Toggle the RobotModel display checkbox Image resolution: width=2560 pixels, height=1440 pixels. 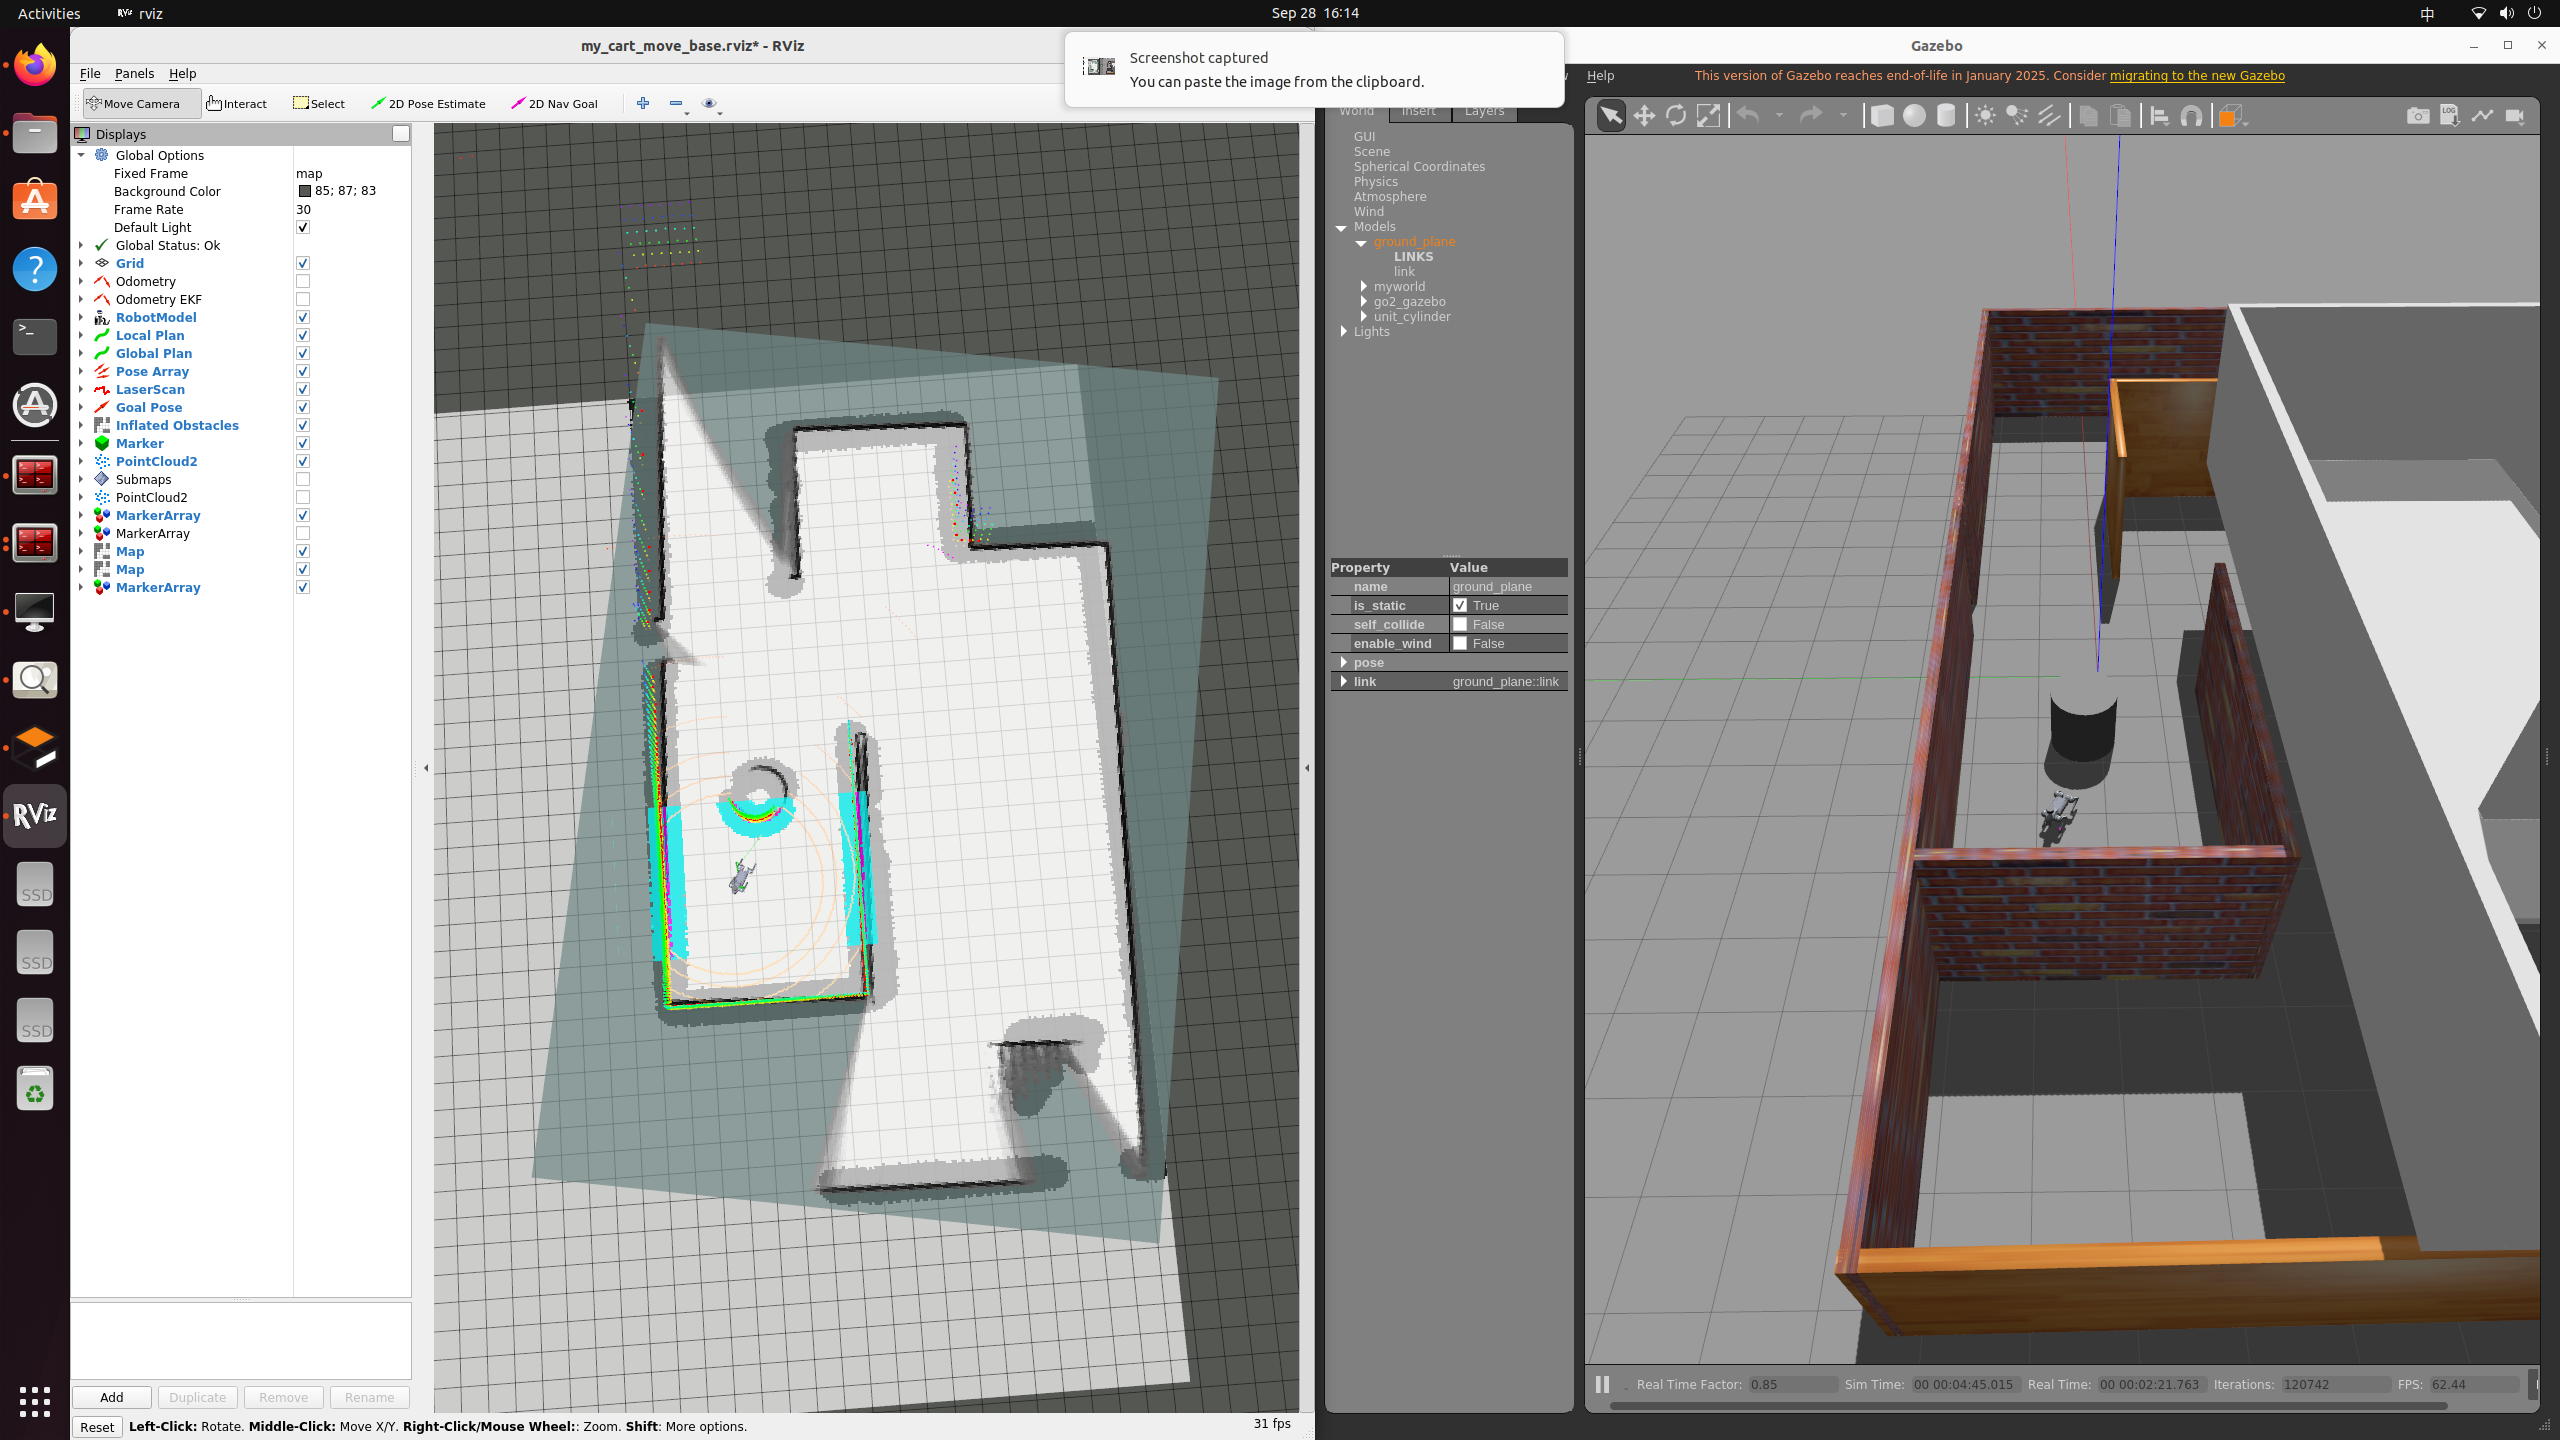click(x=303, y=317)
